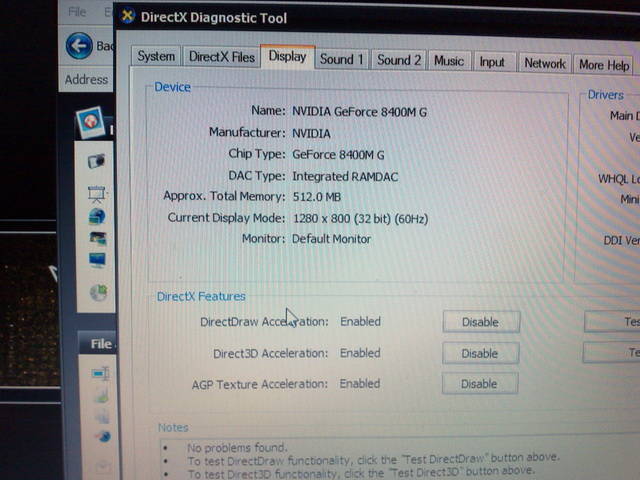The width and height of the screenshot is (640, 480).
Task: Go to the Sound 2 tab
Action: 399,60
